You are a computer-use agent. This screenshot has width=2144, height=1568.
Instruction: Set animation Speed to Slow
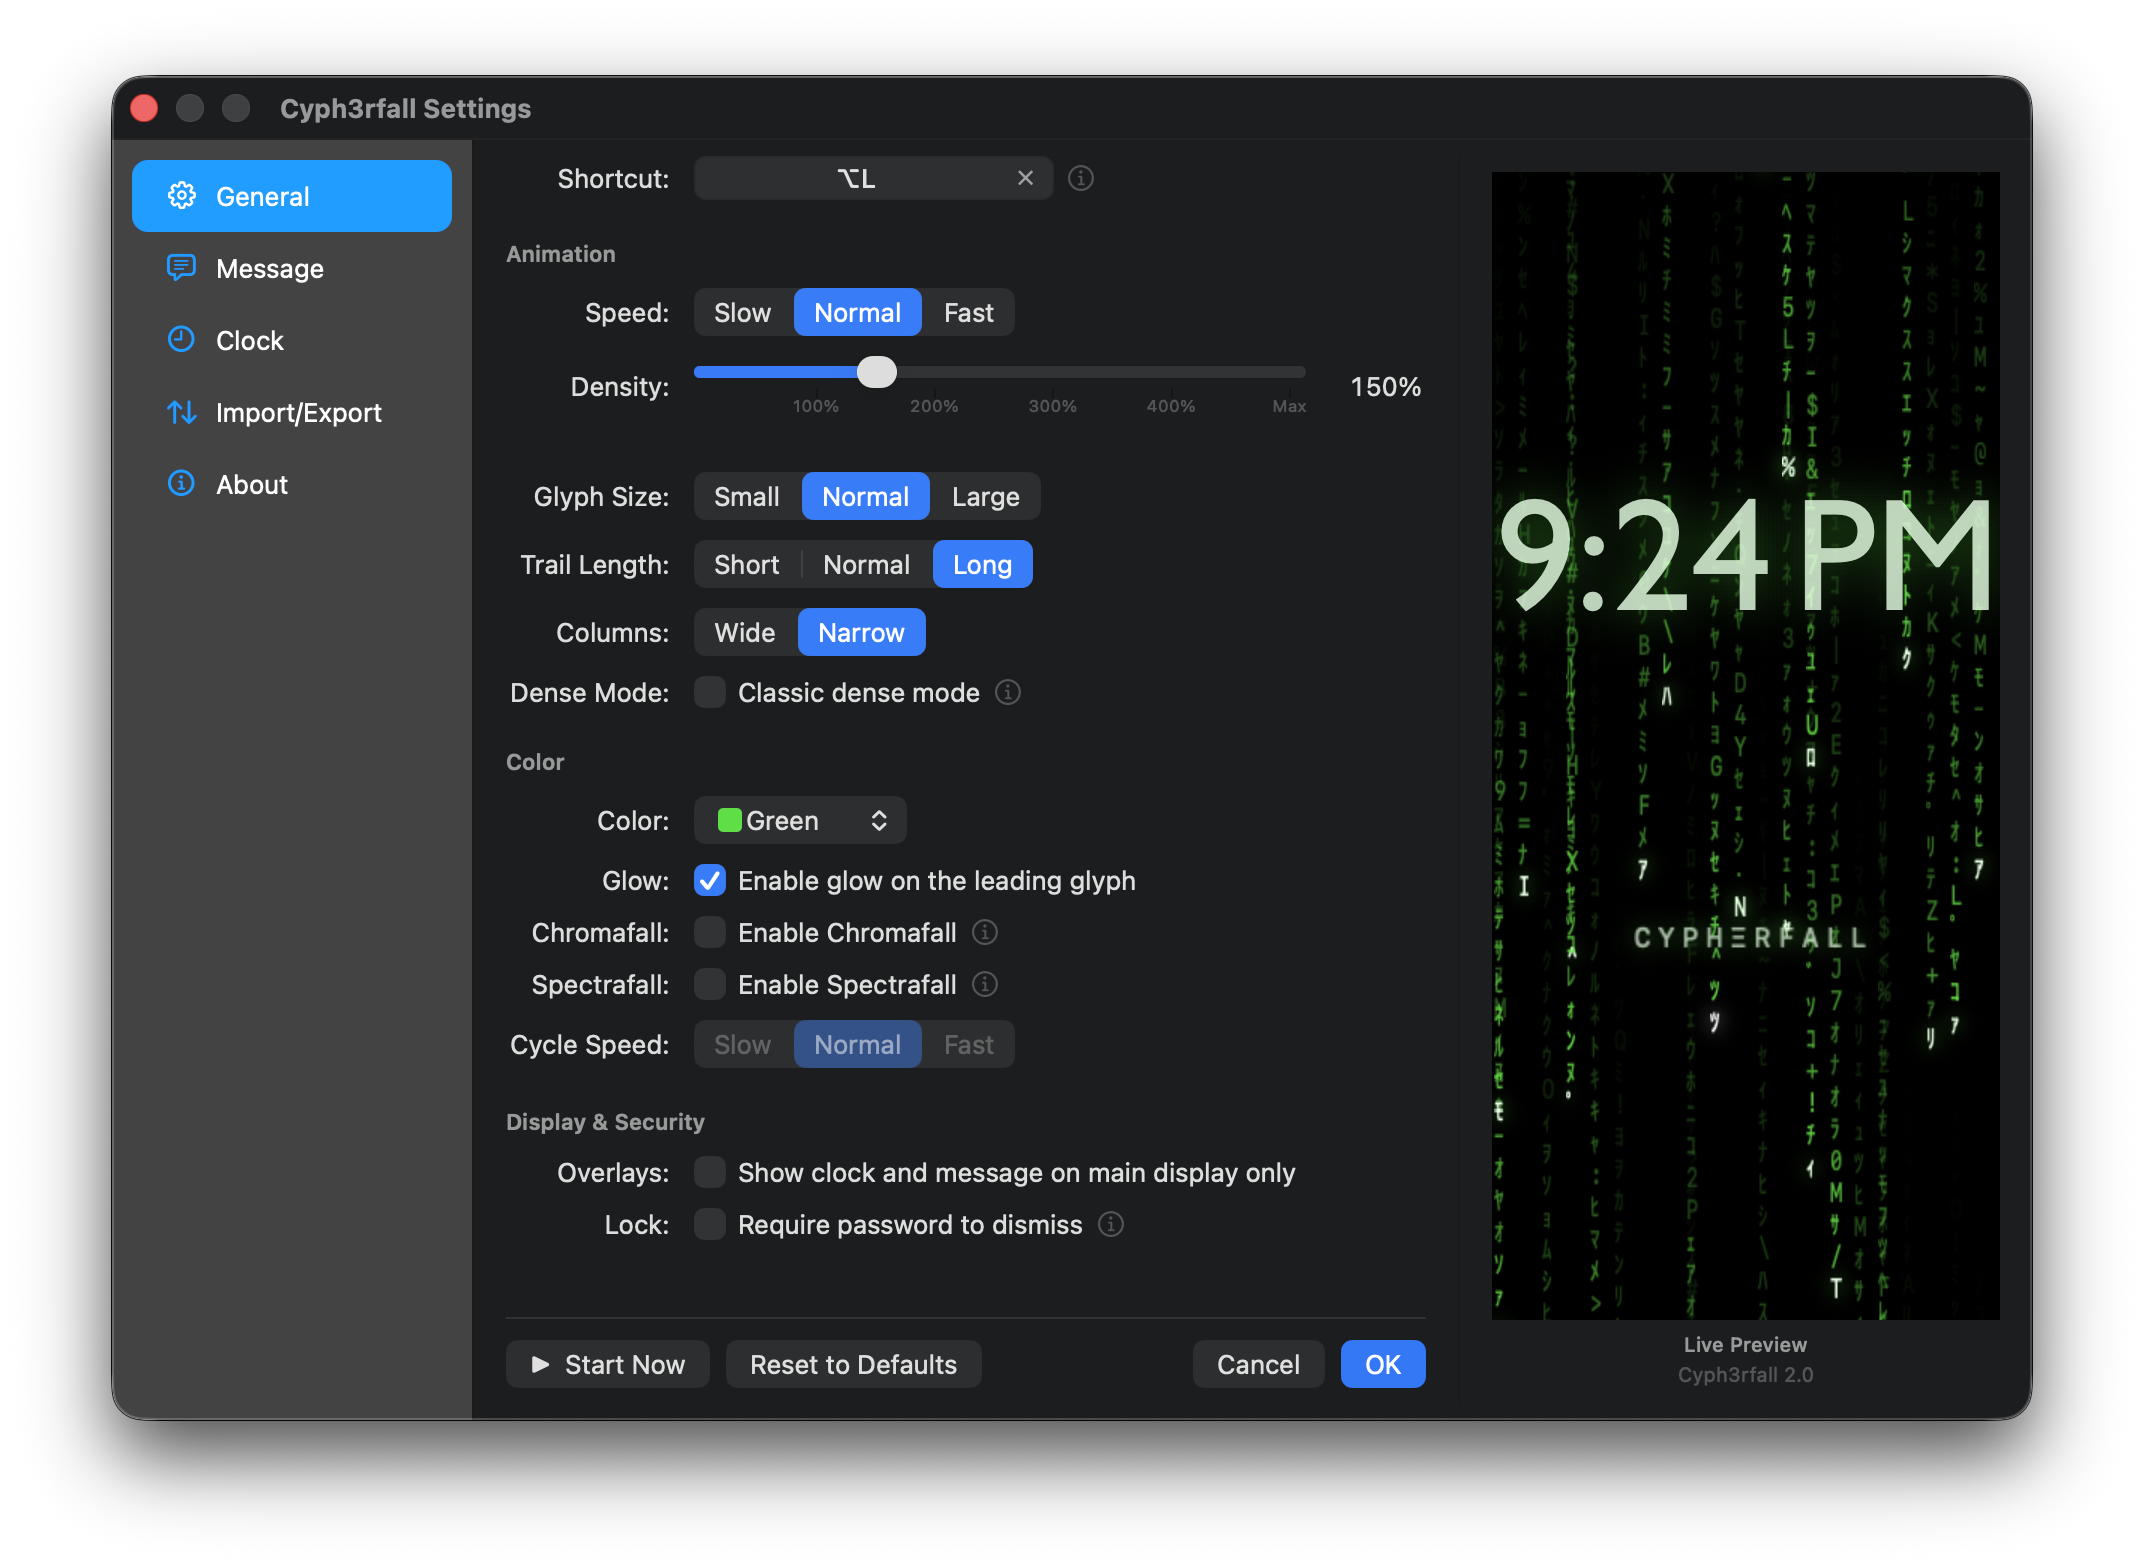click(x=743, y=312)
